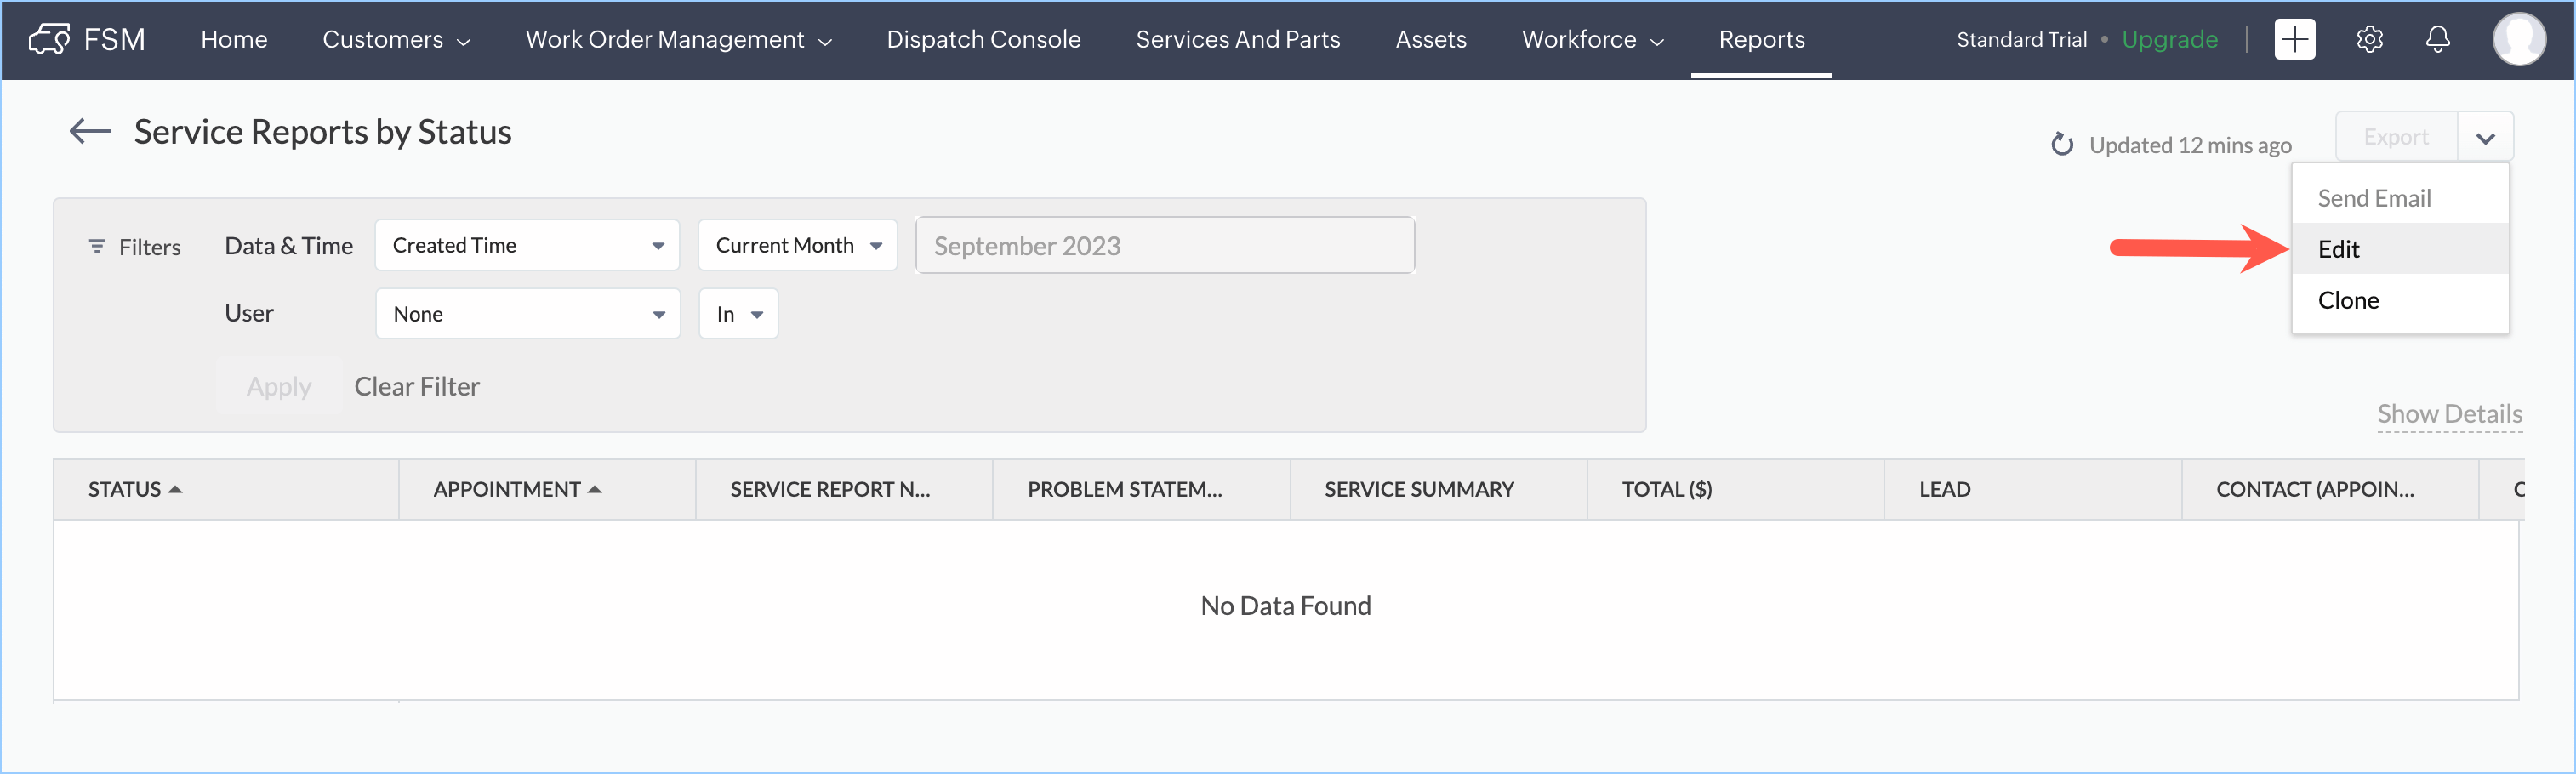Refresh the report with reload icon
This screenshot has width=2576, height=774.
click(x=2062, y=145)
